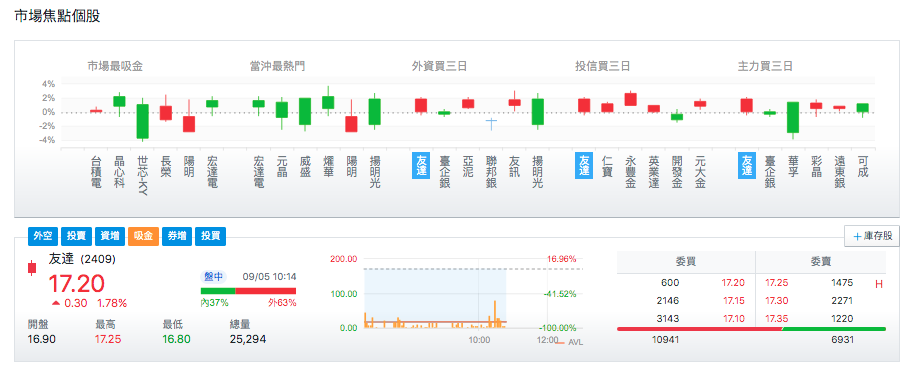Open 彩晶 stock label
The width and height of the screenshot is (916, 371).
(x=816, y=166)
